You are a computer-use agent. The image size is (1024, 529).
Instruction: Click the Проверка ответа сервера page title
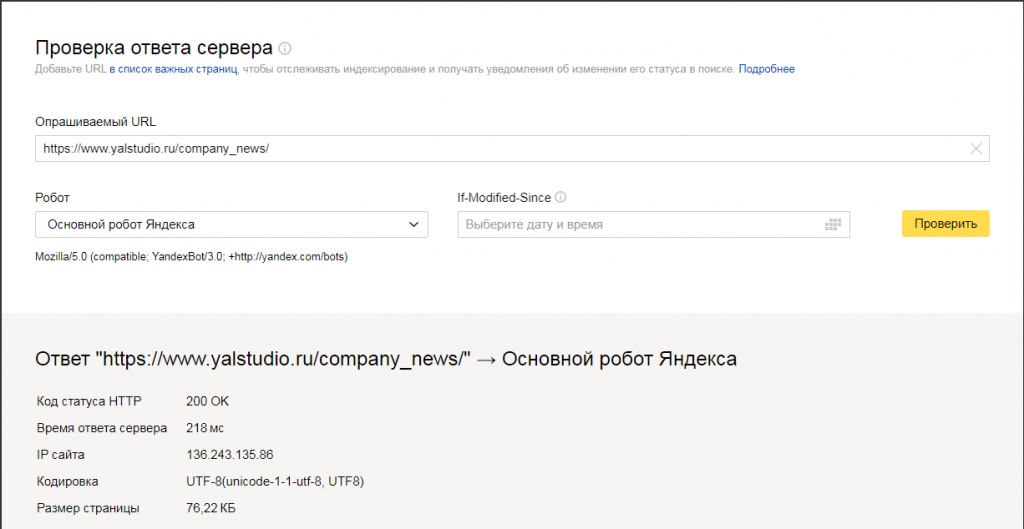(153, 48)
